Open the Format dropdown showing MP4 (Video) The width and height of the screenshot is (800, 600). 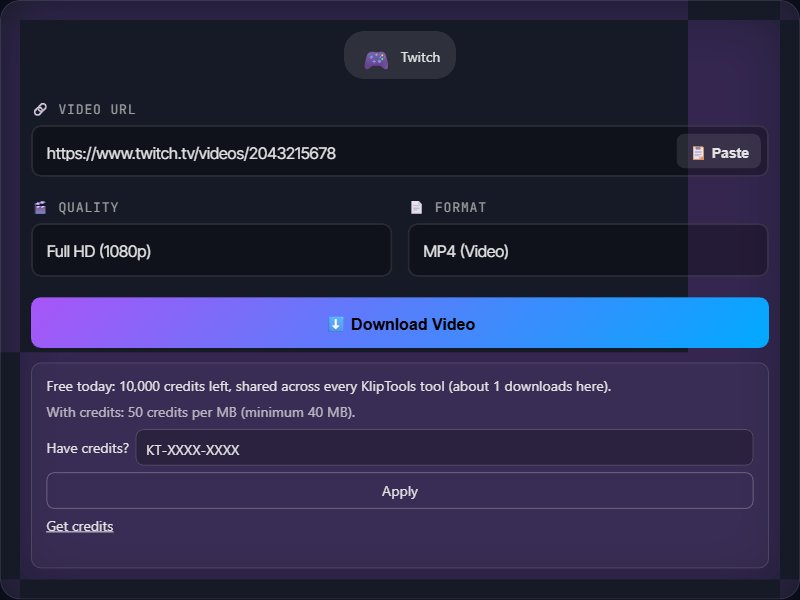[x=588, y=251]
